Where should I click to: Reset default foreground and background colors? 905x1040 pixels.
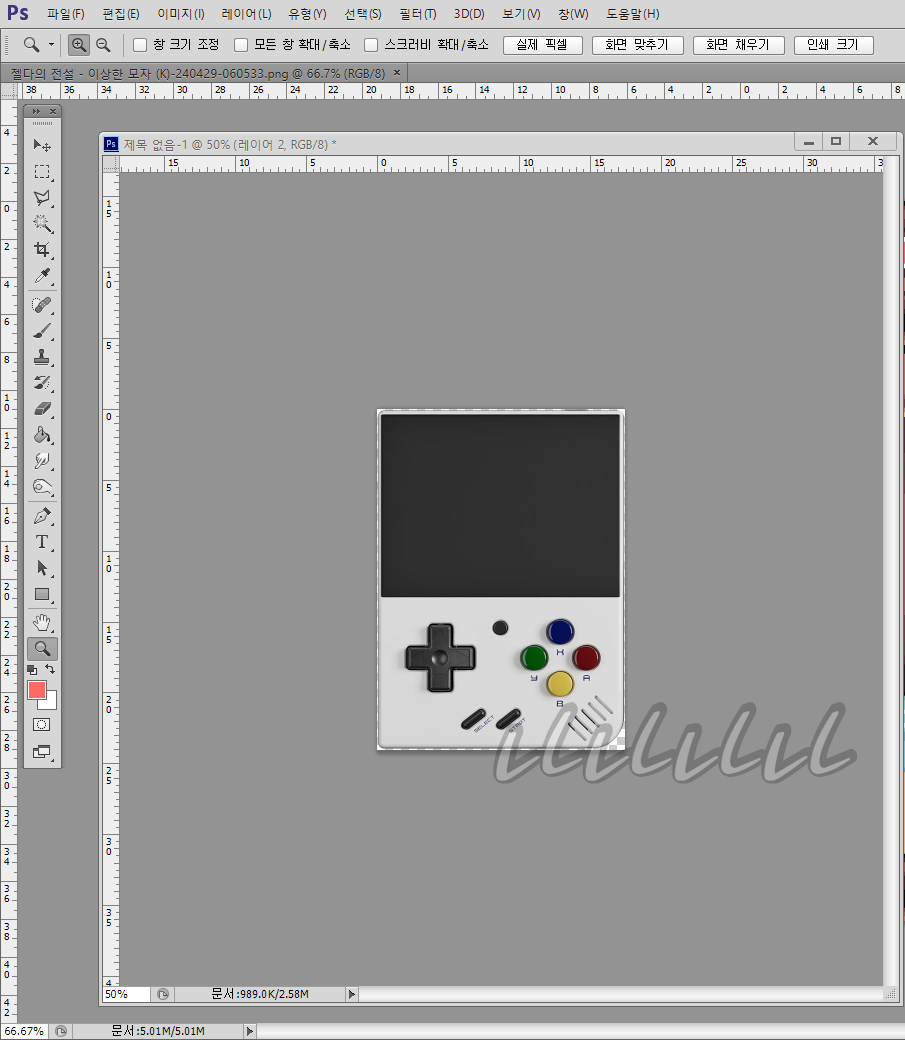(x=32, y=670)
